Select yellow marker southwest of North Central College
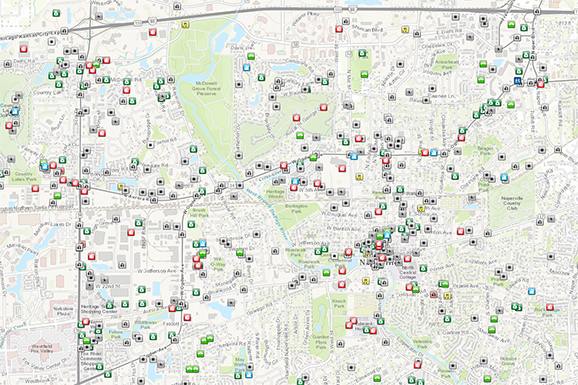The image size is (578, 385). tap(366, 281)
